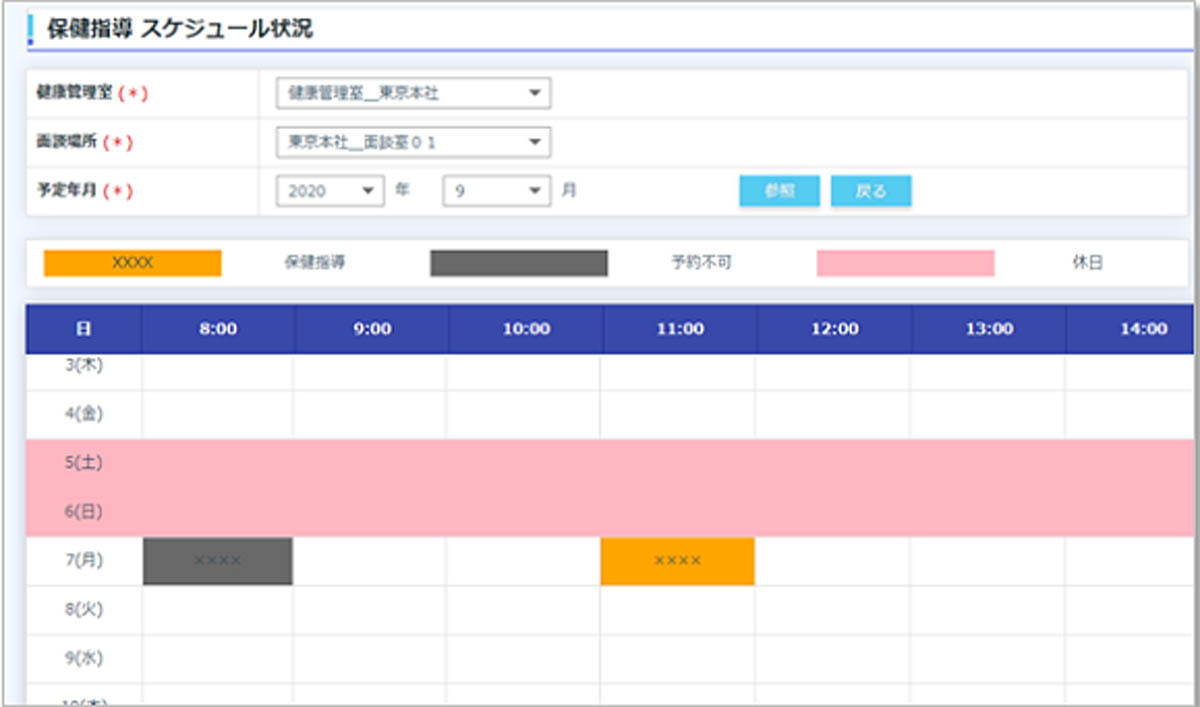The height and width of the screenshot is (707, 1200).
Task: Click the orange XXXX legend swatch
Action: click(132, 263)
